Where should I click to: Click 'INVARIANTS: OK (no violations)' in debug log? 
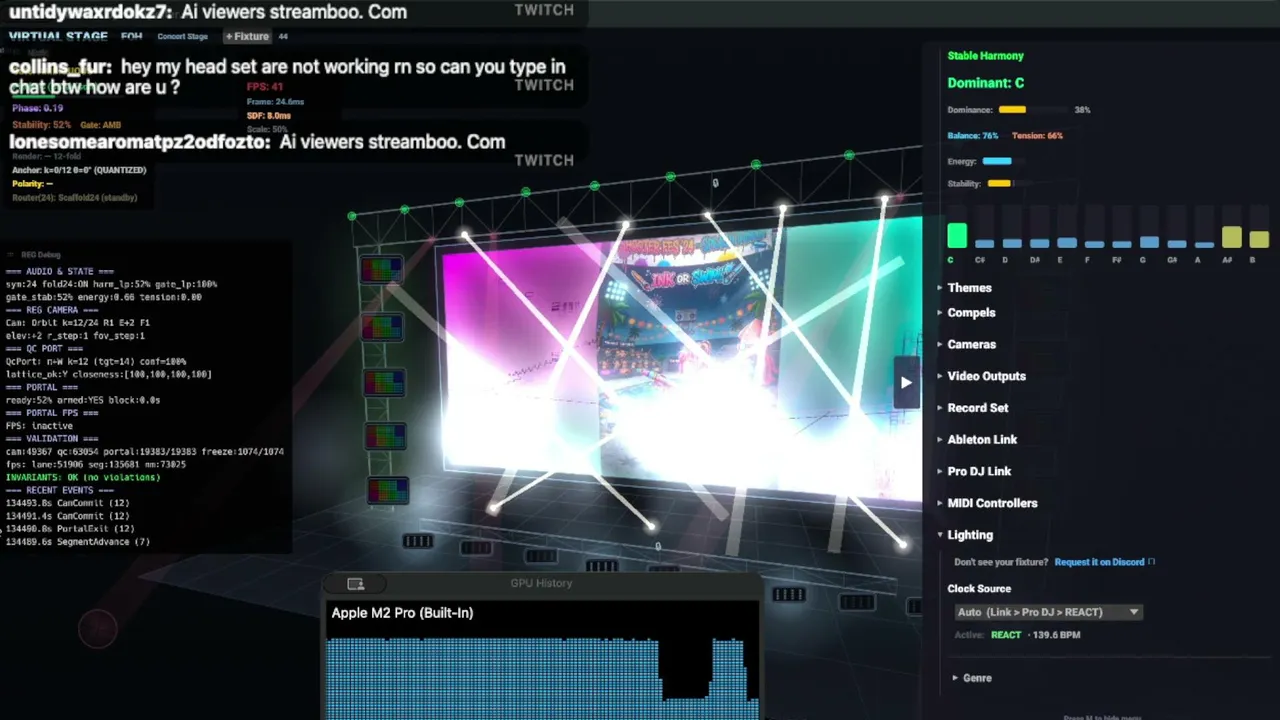[83, 477]
